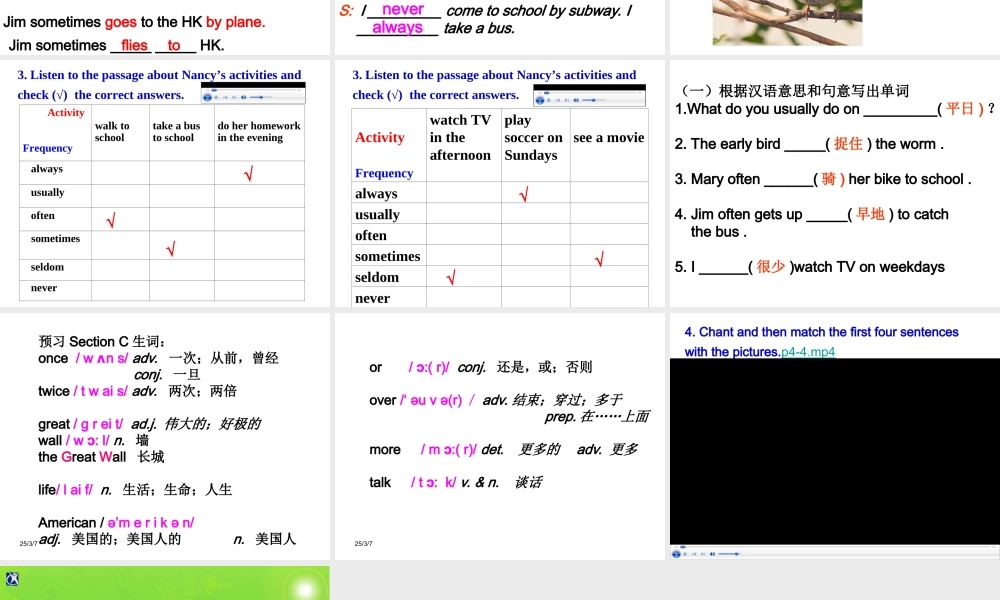This screenshot has height=600, width=1000.
Task: Click '预习 Section C 生词' heading
Action: pyautogui.click(x=102, y=341)
